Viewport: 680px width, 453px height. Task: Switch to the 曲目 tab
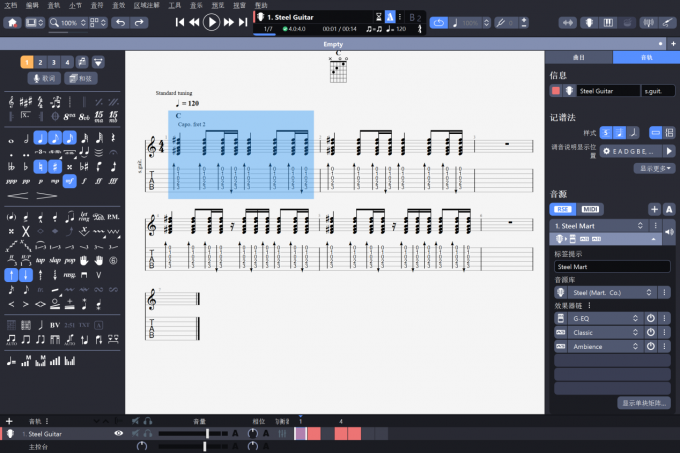tap(579, 57)
